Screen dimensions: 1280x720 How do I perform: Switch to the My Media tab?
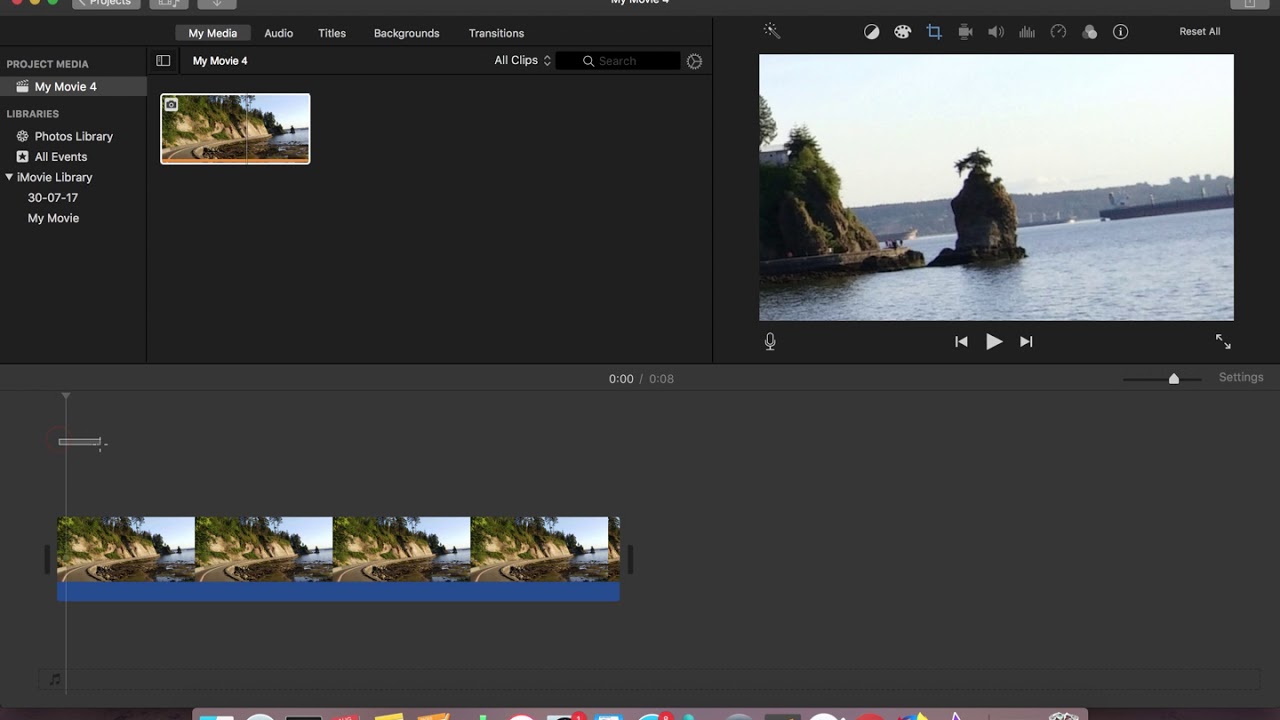coord(213,33)
